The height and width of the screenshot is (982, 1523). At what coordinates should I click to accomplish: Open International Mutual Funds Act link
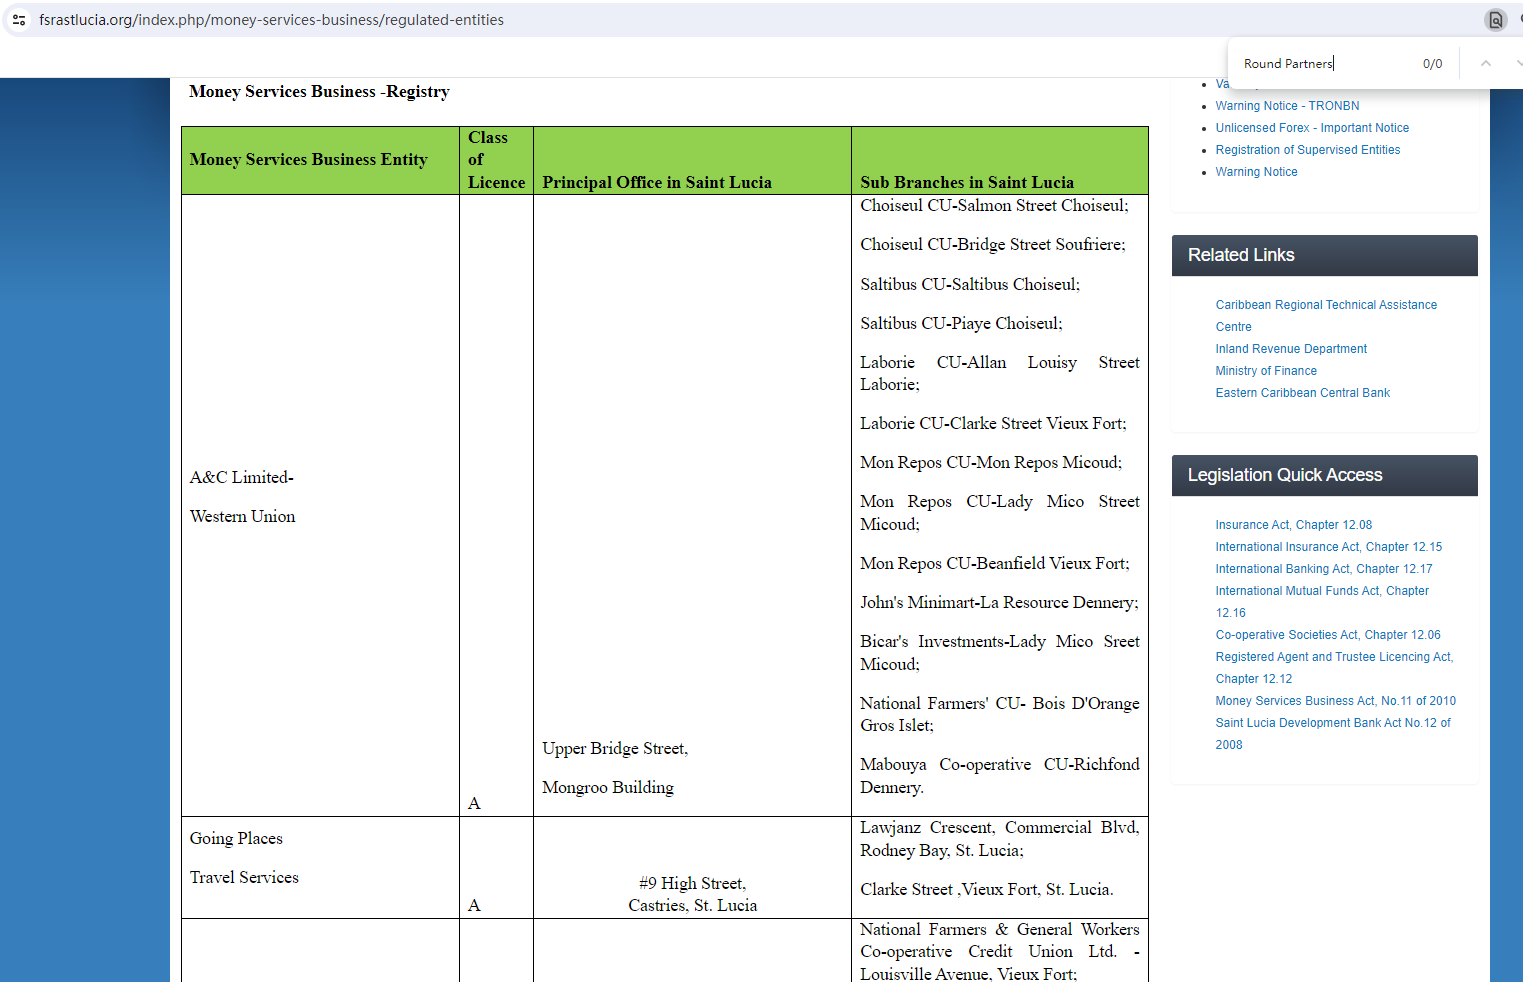(x=1321, y=591)
